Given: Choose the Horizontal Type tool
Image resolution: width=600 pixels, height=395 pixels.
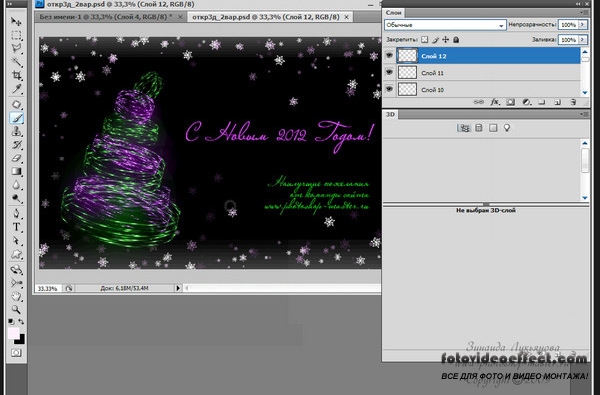Looking at the screenshot, I should pos(16,227).
